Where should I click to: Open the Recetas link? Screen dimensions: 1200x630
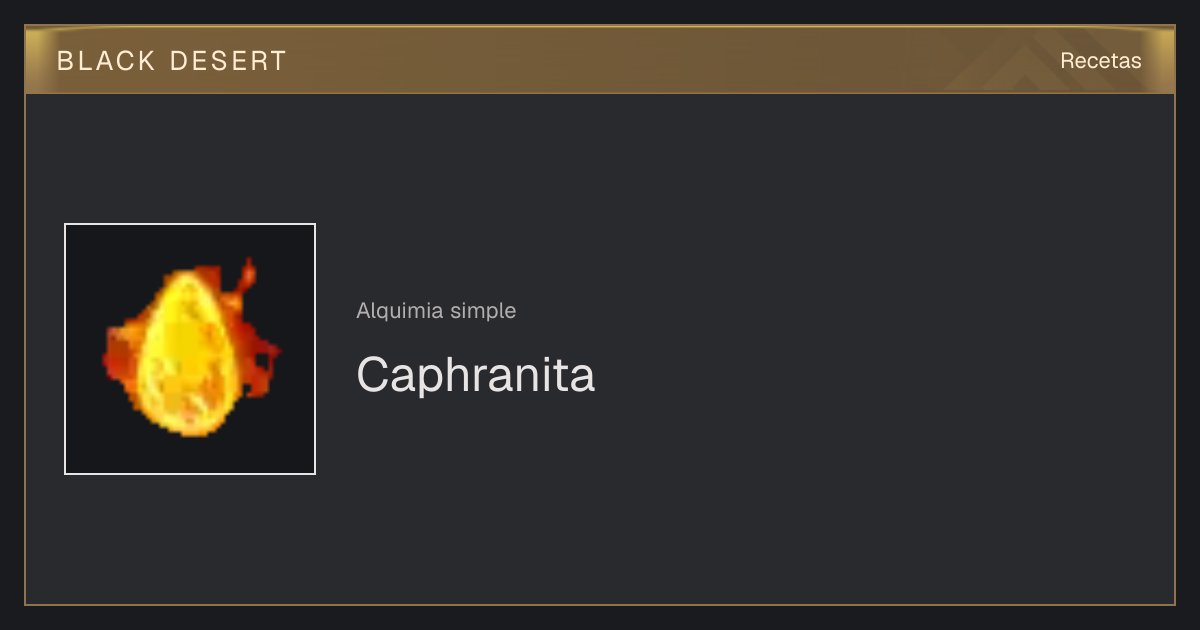tap(1100, 60)
